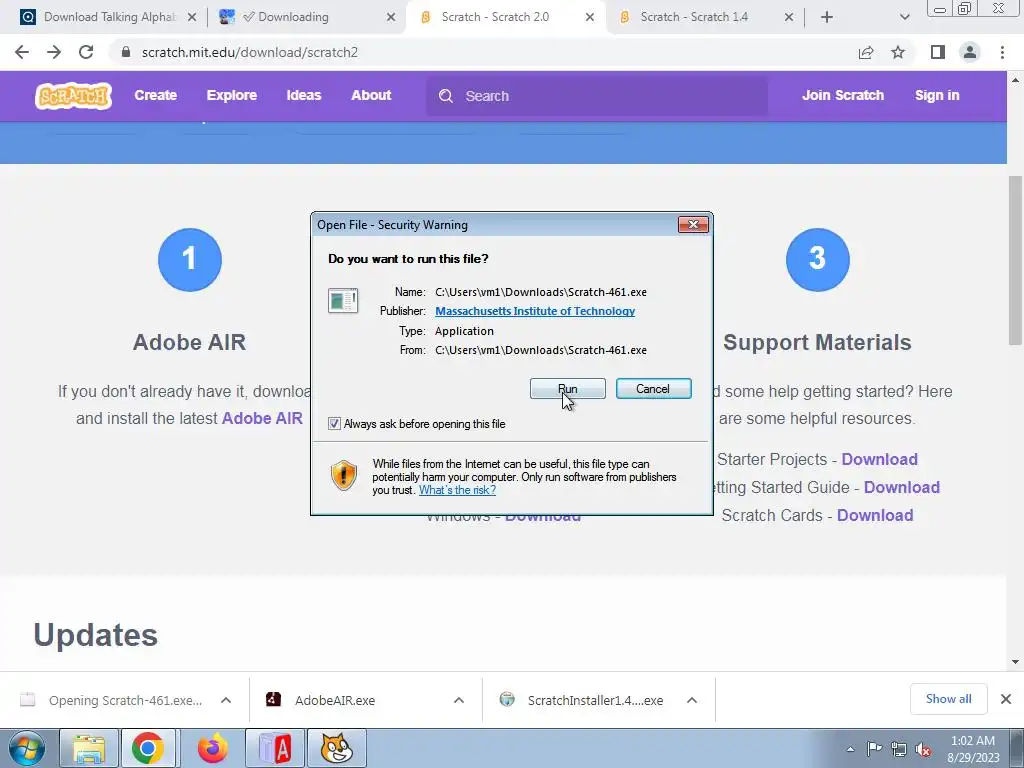This screenshot has height=768, width=1024.
Task: Switch to the Downloading tab
Action: 307,17
